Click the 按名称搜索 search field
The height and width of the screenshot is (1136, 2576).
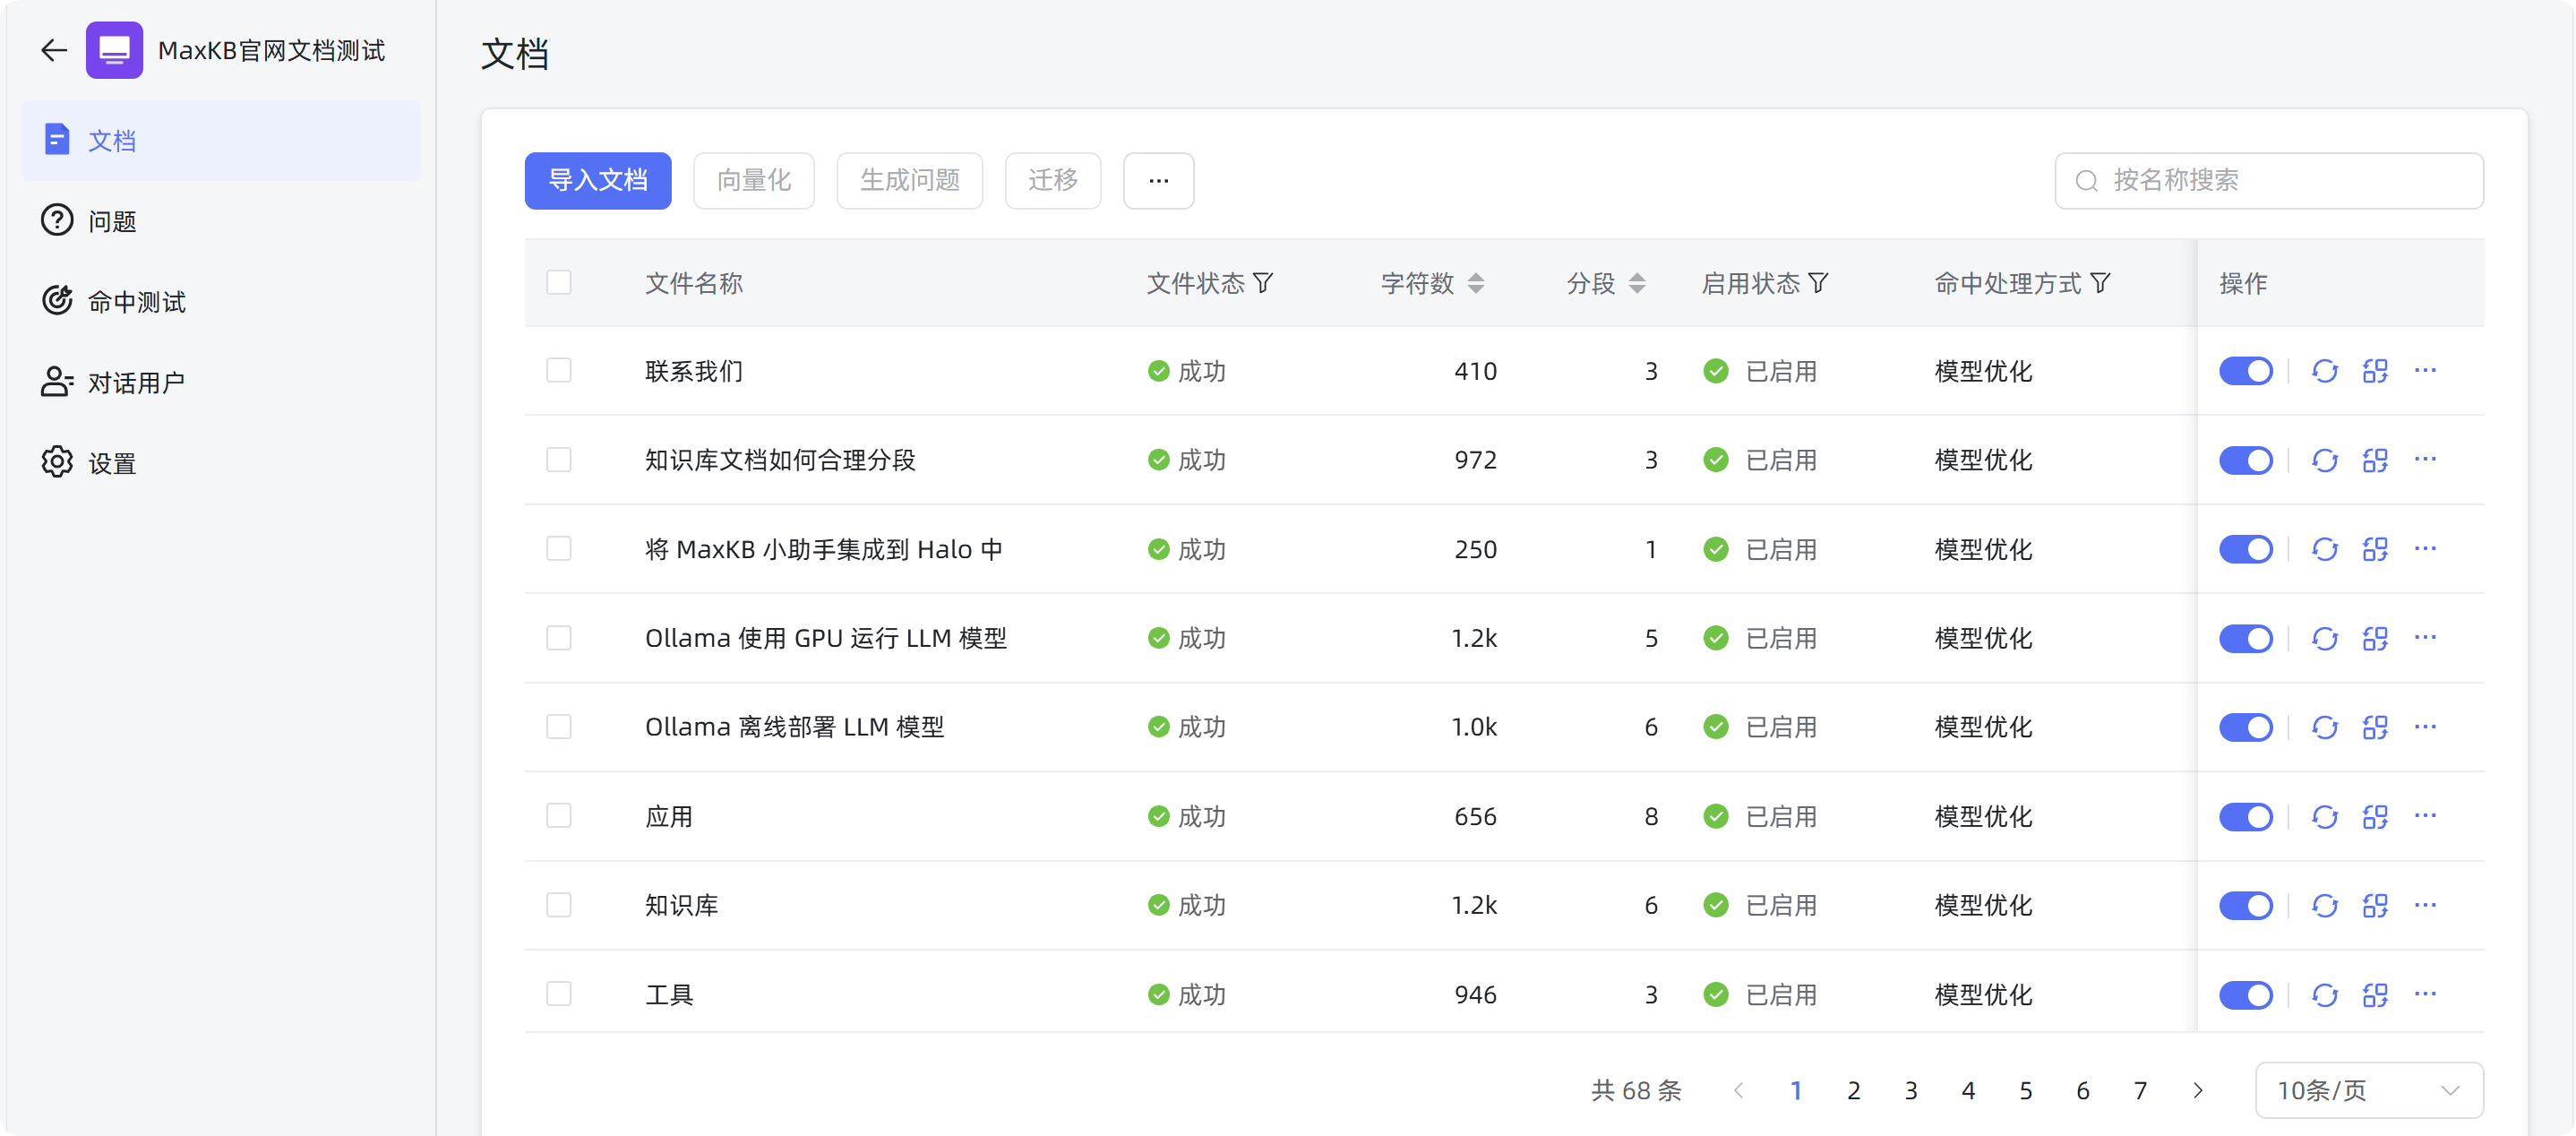point(2269,181)
